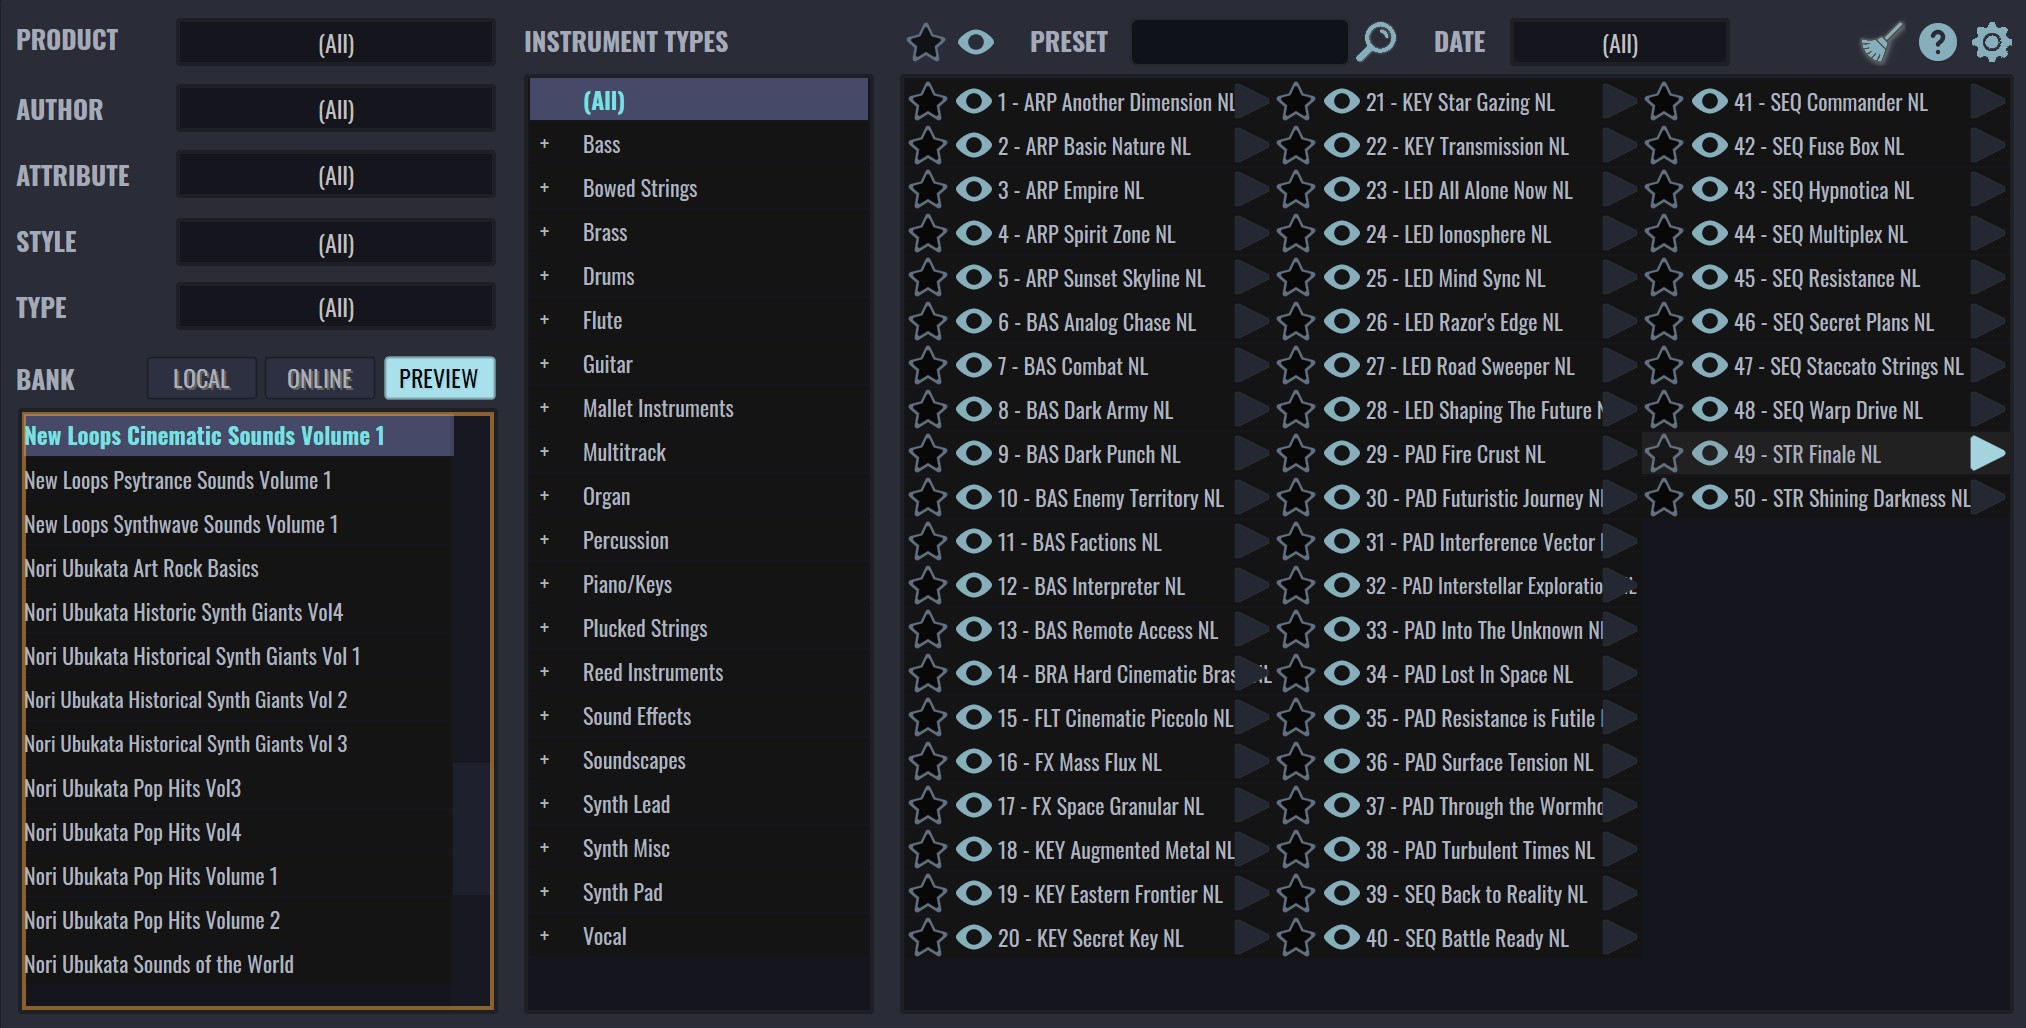Screen dimensions: 2026x1028
Task: Switch bank view to ONLINE tab
Action: coord(319,379)
